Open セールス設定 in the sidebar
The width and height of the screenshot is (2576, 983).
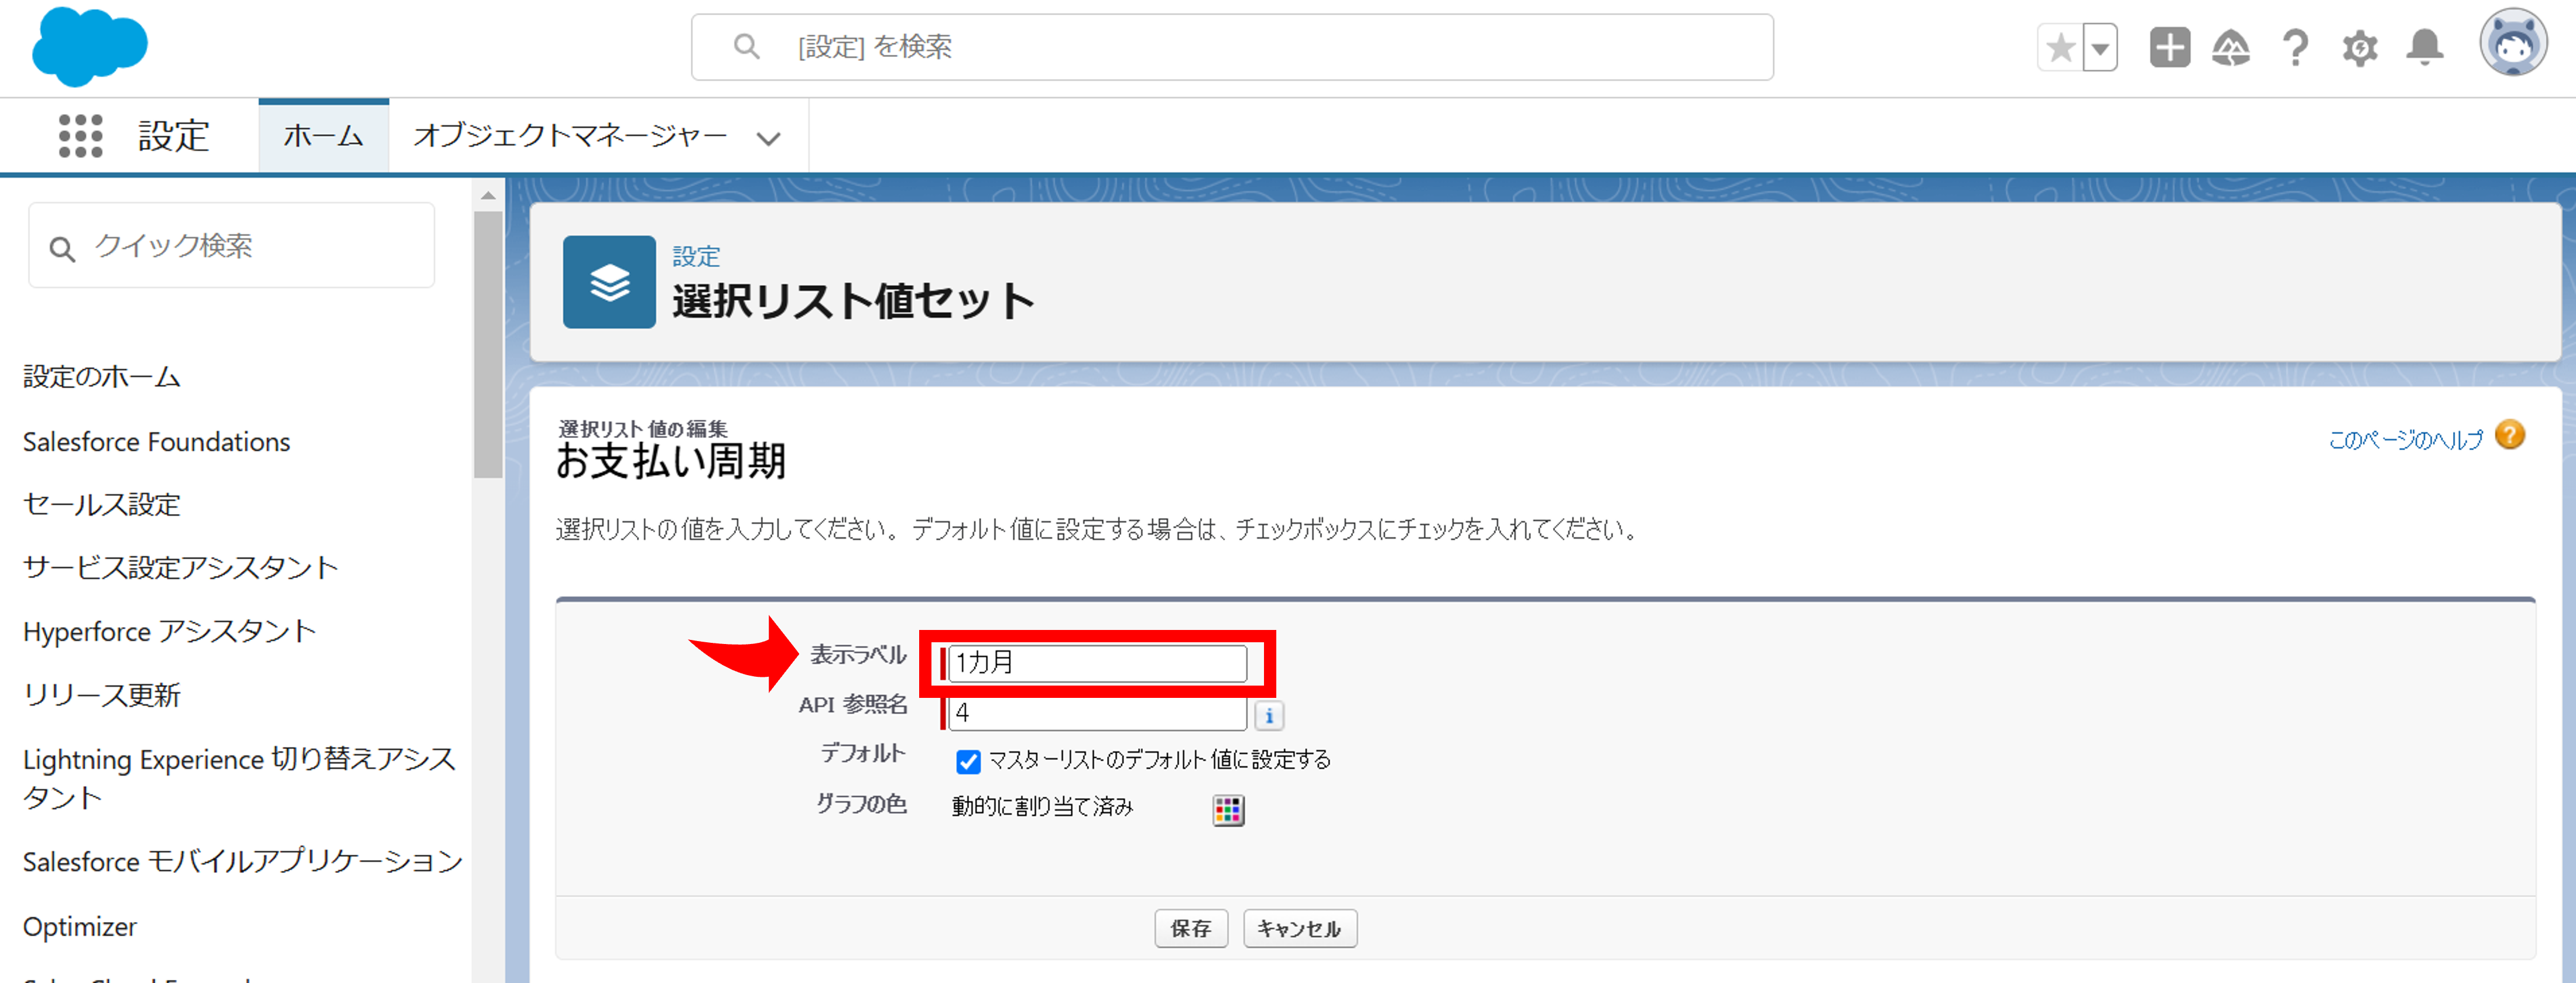point(101,504)
